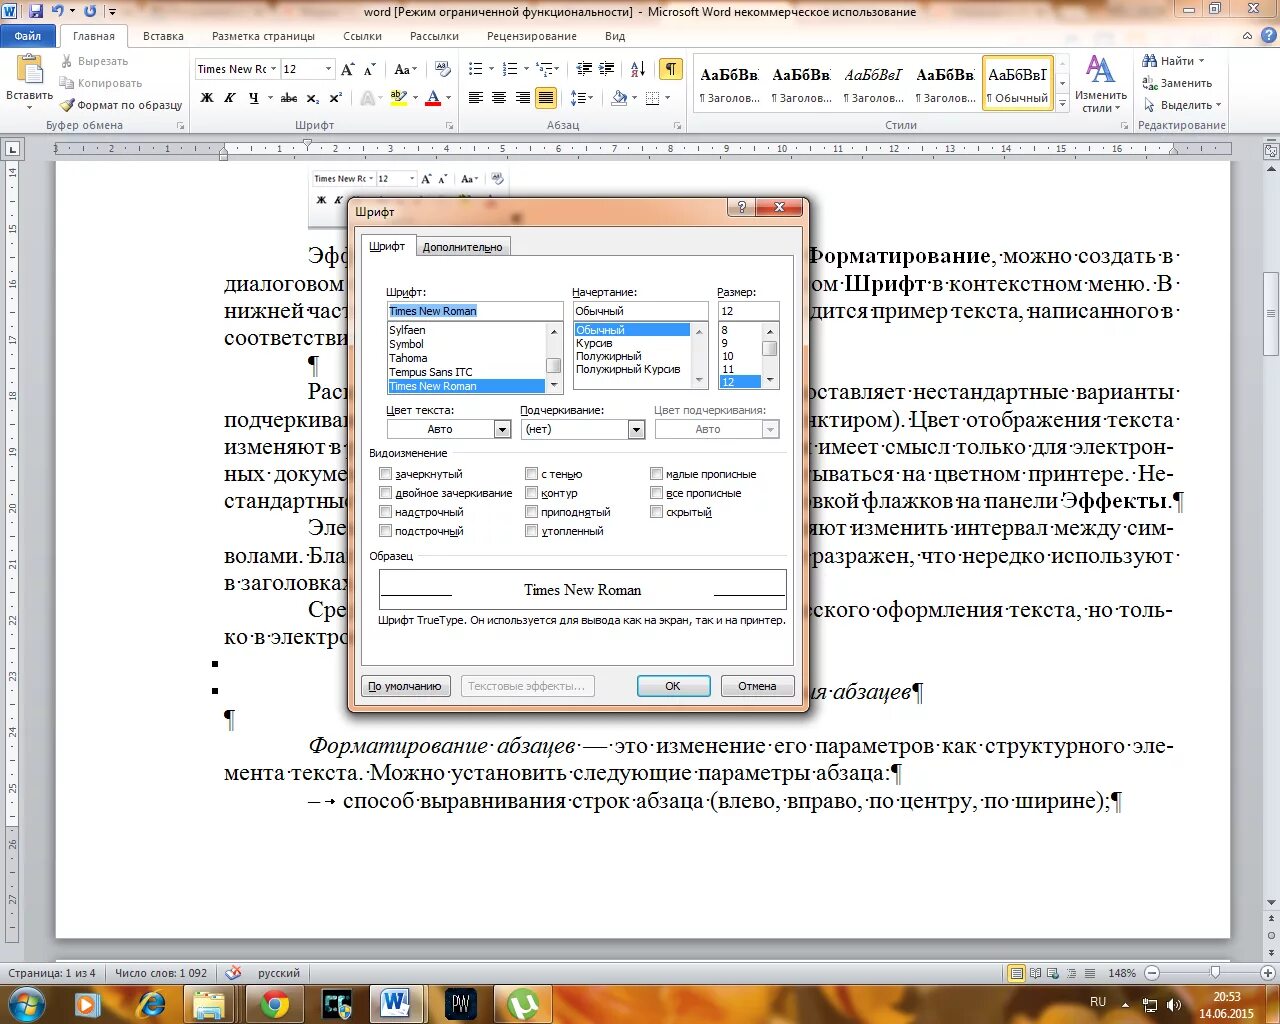Clear formatting icon in the ribbon
This screenshot has width=1280, height=1024.
point(445,69)
